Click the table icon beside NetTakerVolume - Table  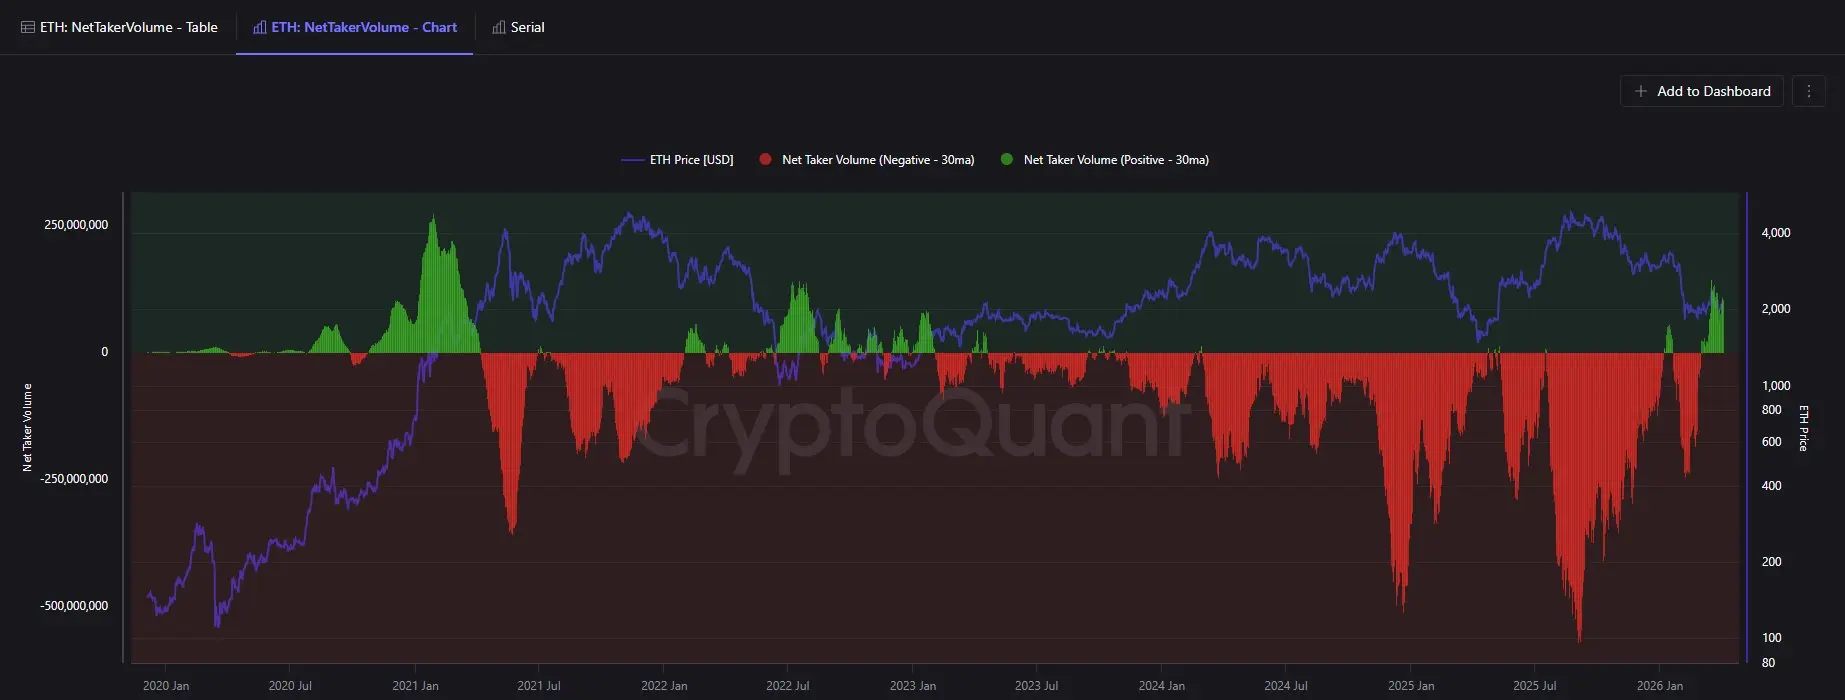pyautogui.click(x=28, y=28)
